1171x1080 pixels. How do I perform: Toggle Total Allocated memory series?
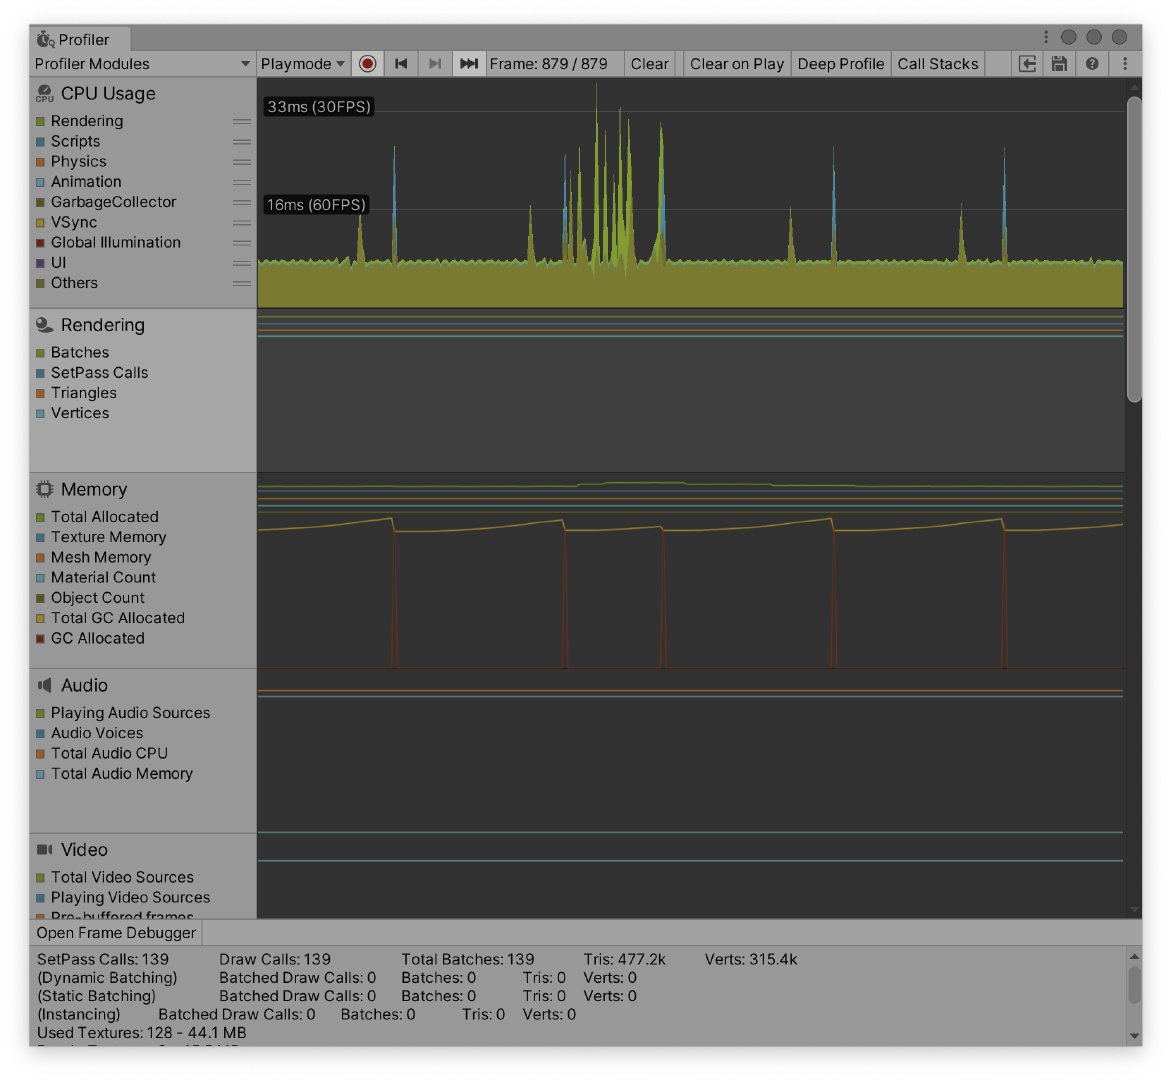click(x=40, y=517)
